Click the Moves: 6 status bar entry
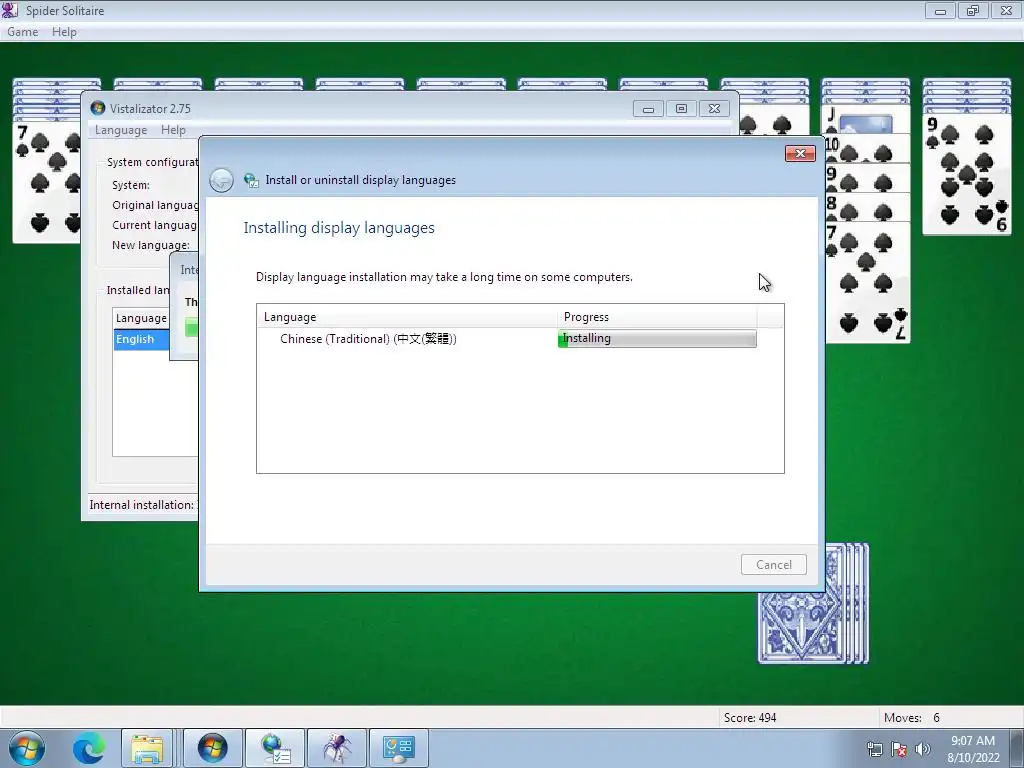The width and height of the screenshot is (1024, 768). pos(912,718)
